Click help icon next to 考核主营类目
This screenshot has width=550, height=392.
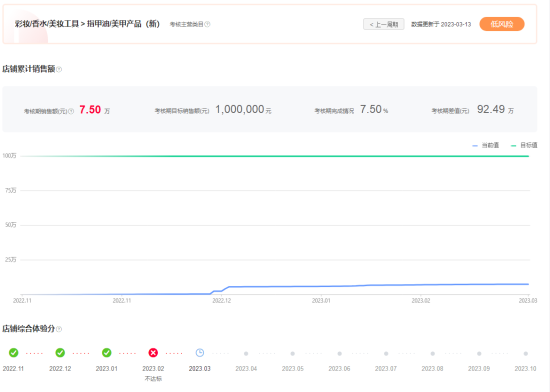click(207, 24)
